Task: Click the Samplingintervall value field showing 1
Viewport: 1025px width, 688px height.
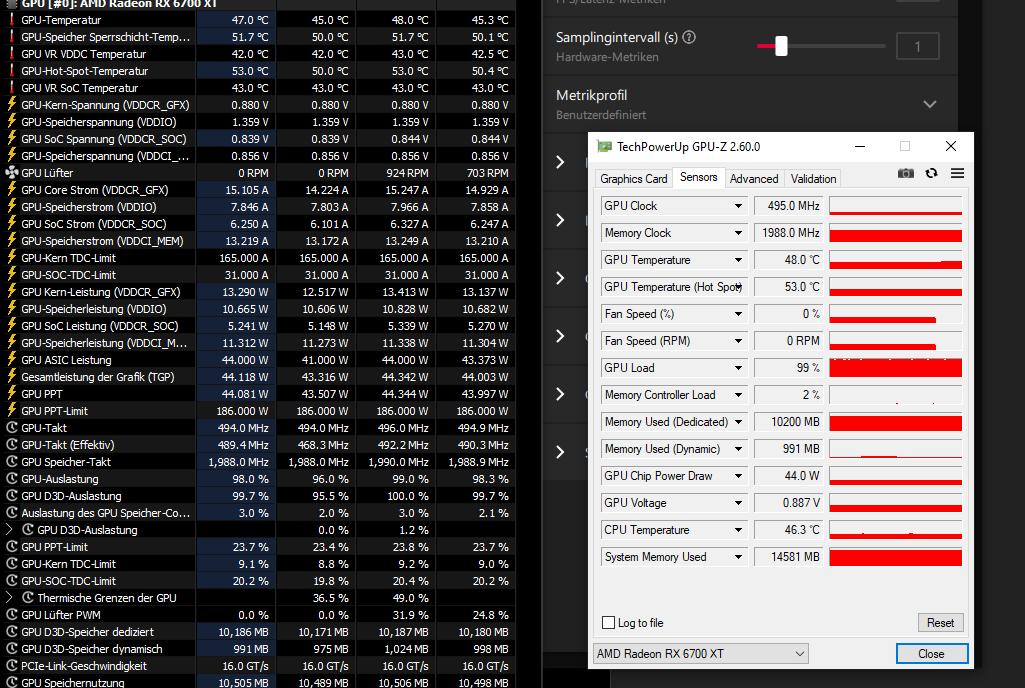Action: pyautogui.click(x=917, y=46)
